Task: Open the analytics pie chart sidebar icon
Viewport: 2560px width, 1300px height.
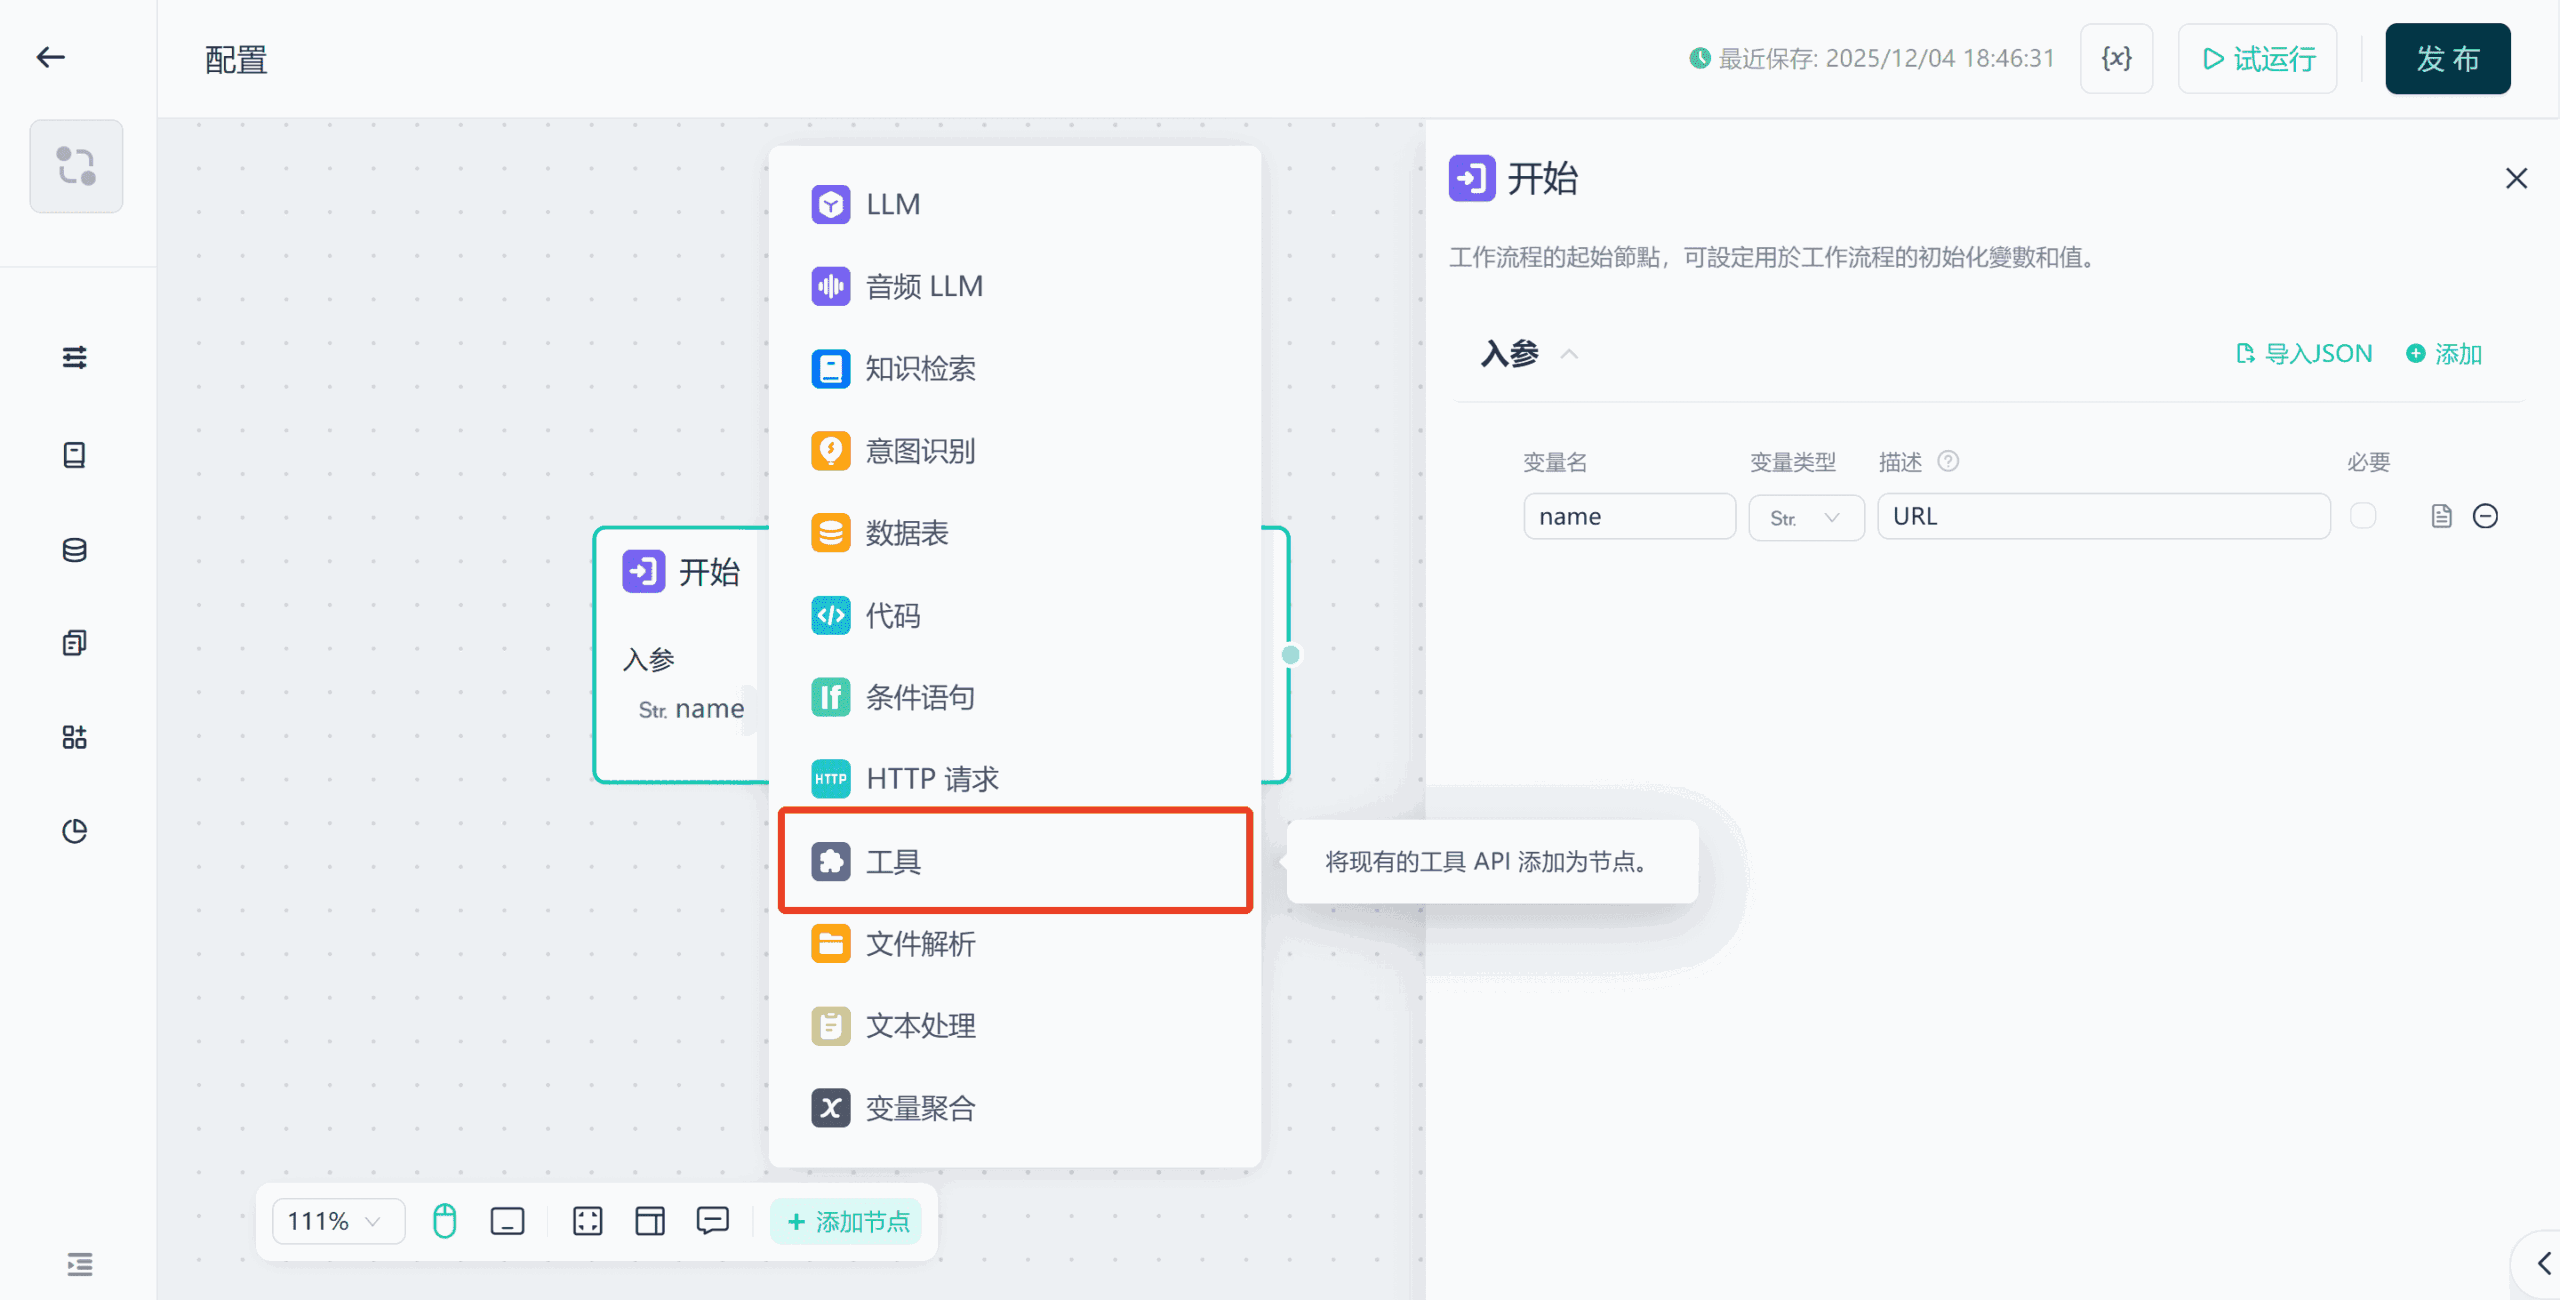Action: pyautogui.click(x=75, y=831)
